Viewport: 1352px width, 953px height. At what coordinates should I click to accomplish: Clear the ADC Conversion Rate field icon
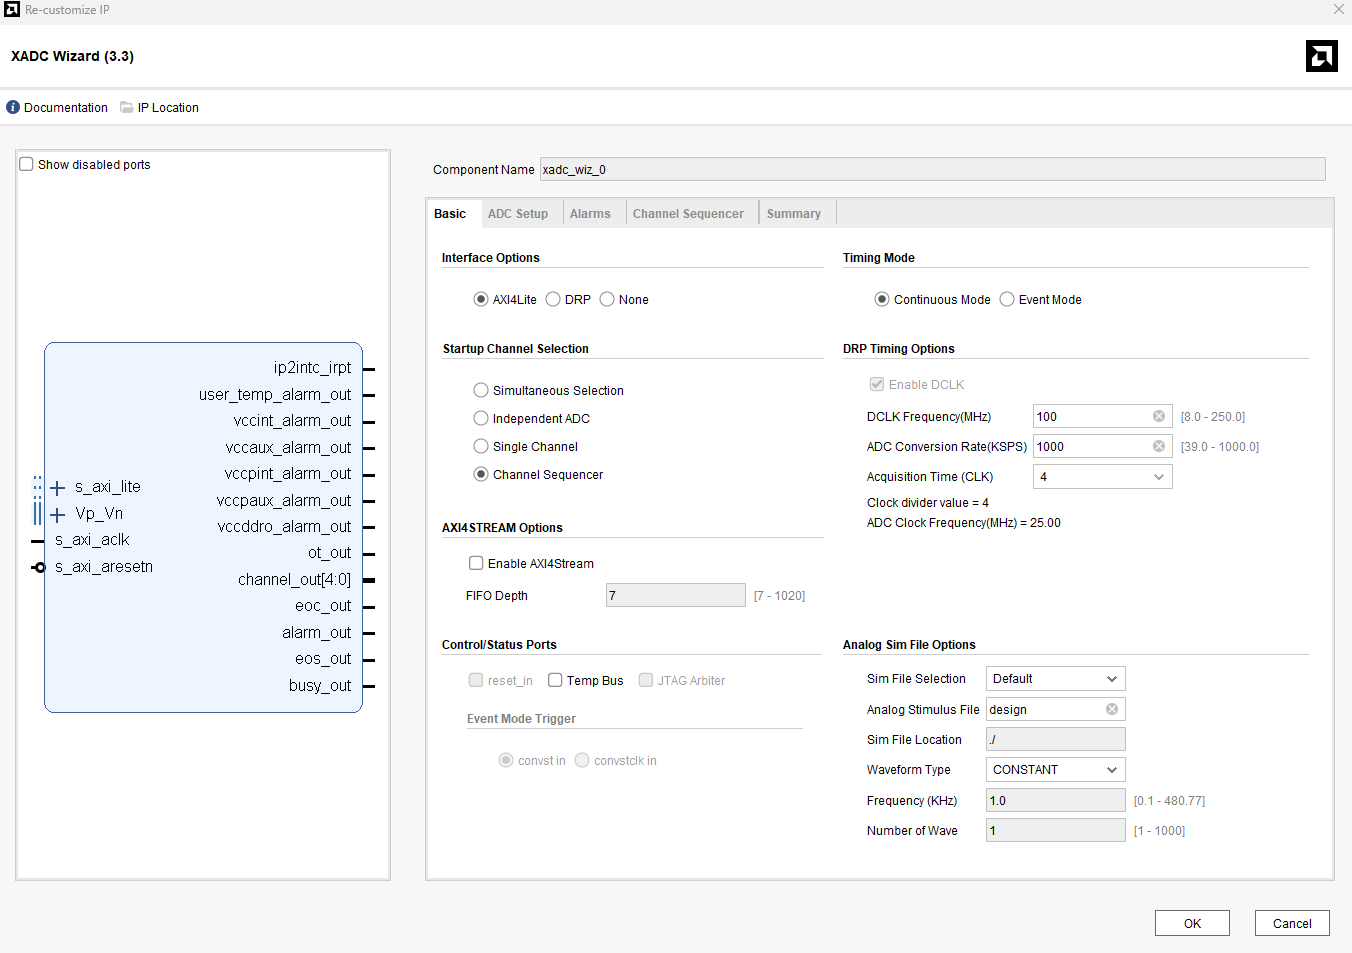click(x=1159, y=447)
